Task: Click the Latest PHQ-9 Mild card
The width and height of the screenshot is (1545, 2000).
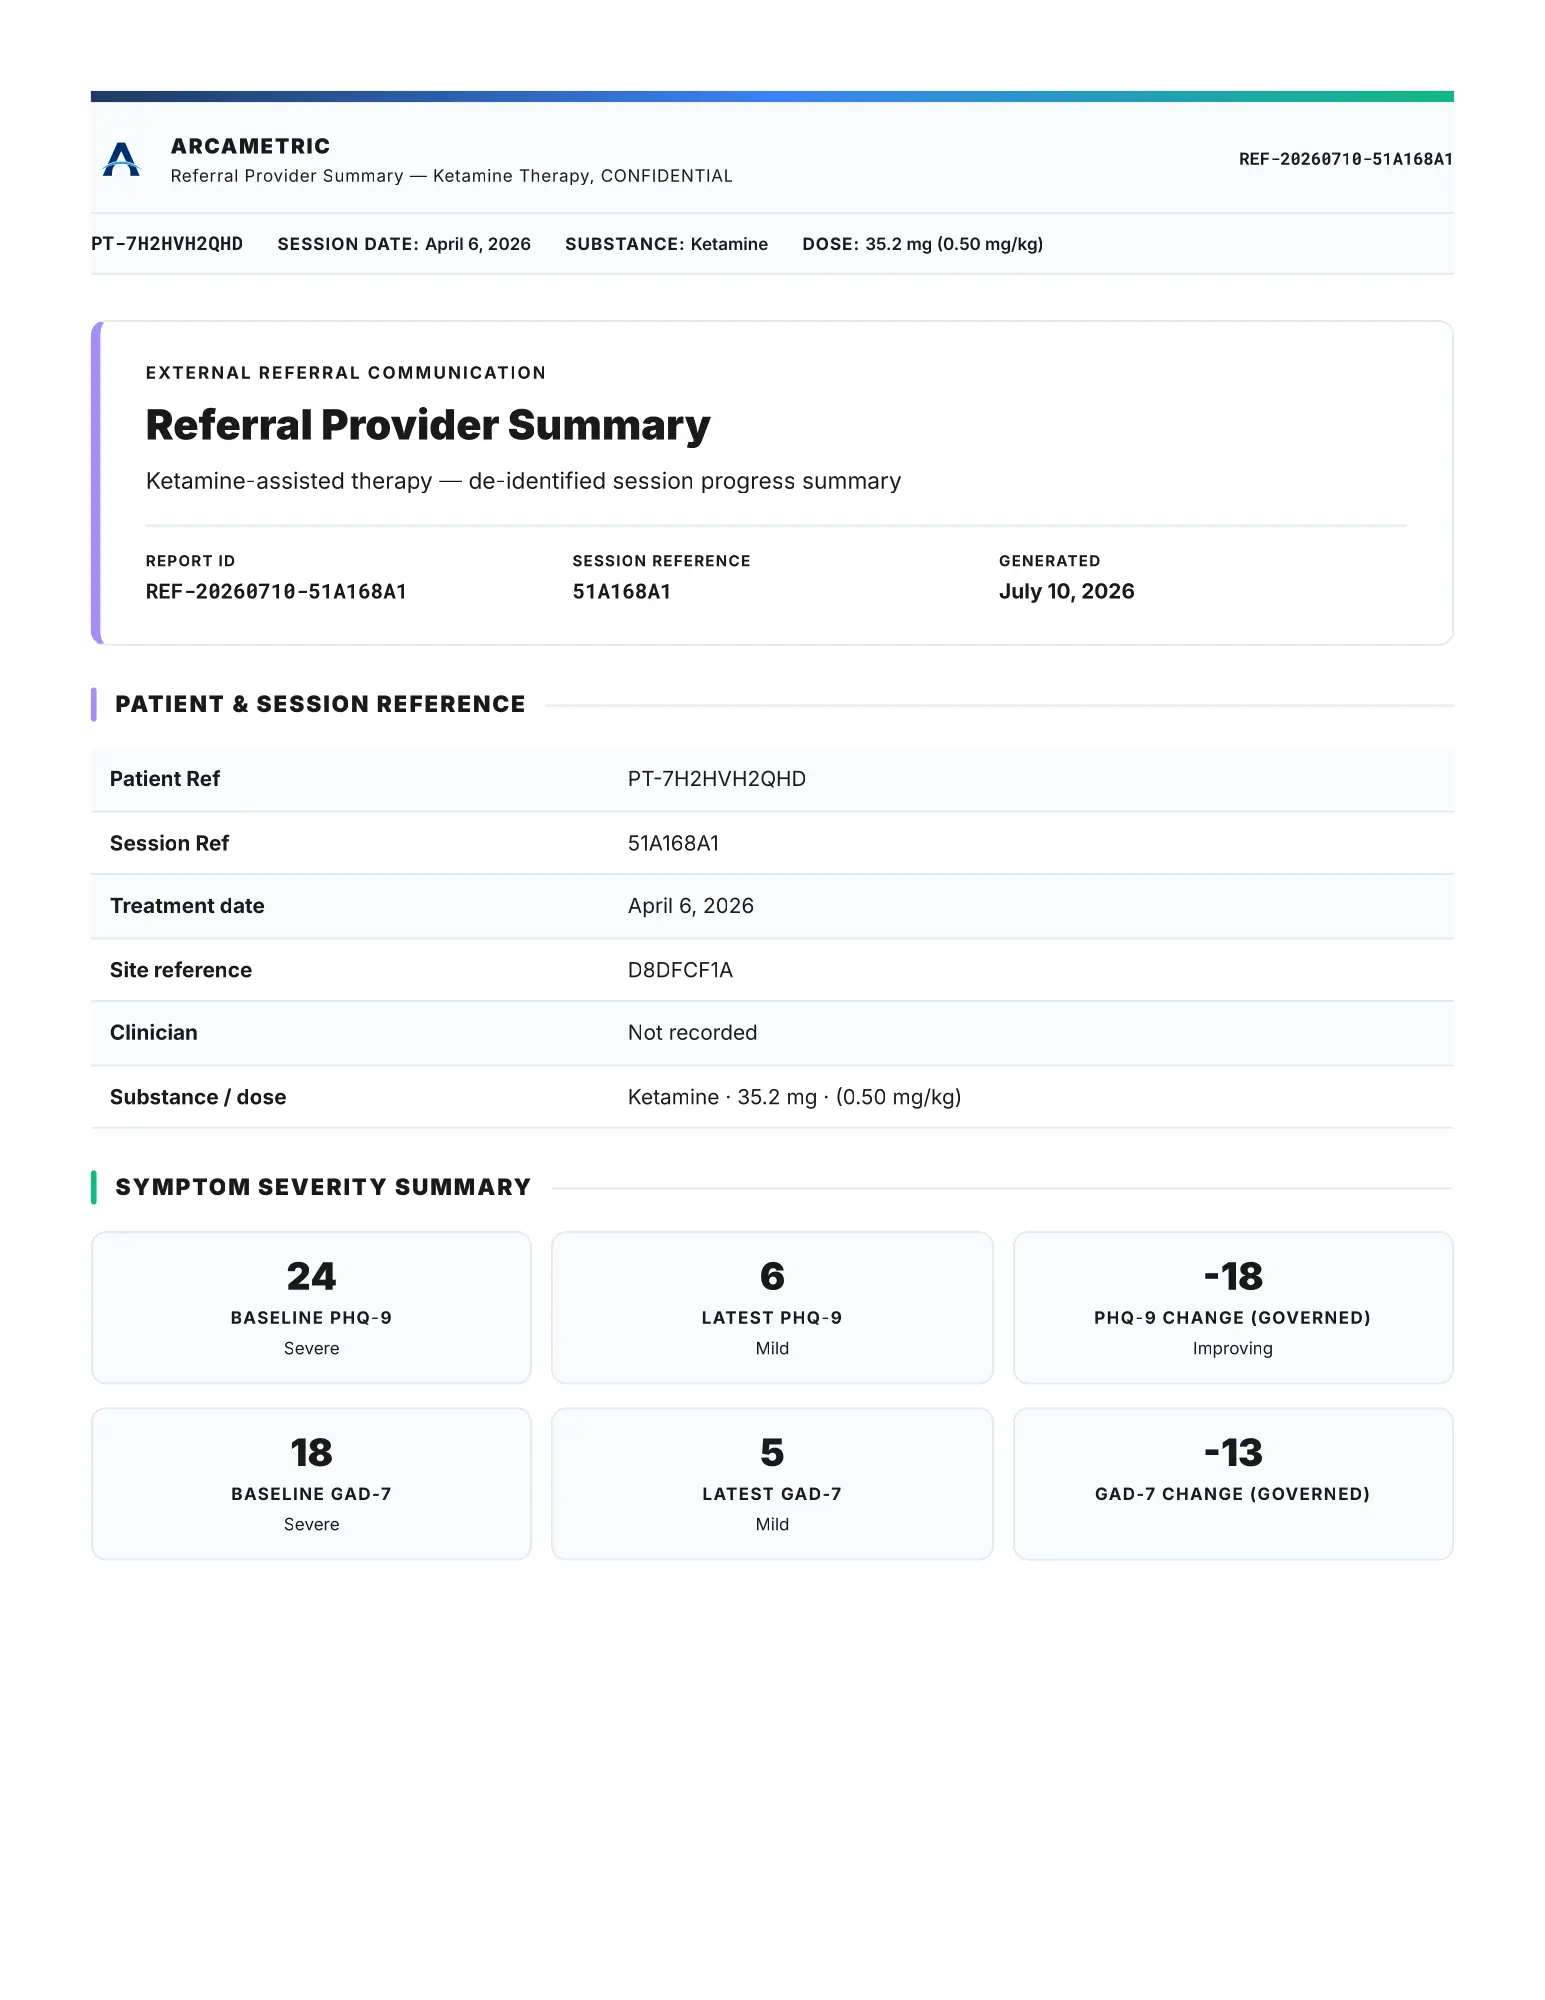Action: coord(772,1308)
